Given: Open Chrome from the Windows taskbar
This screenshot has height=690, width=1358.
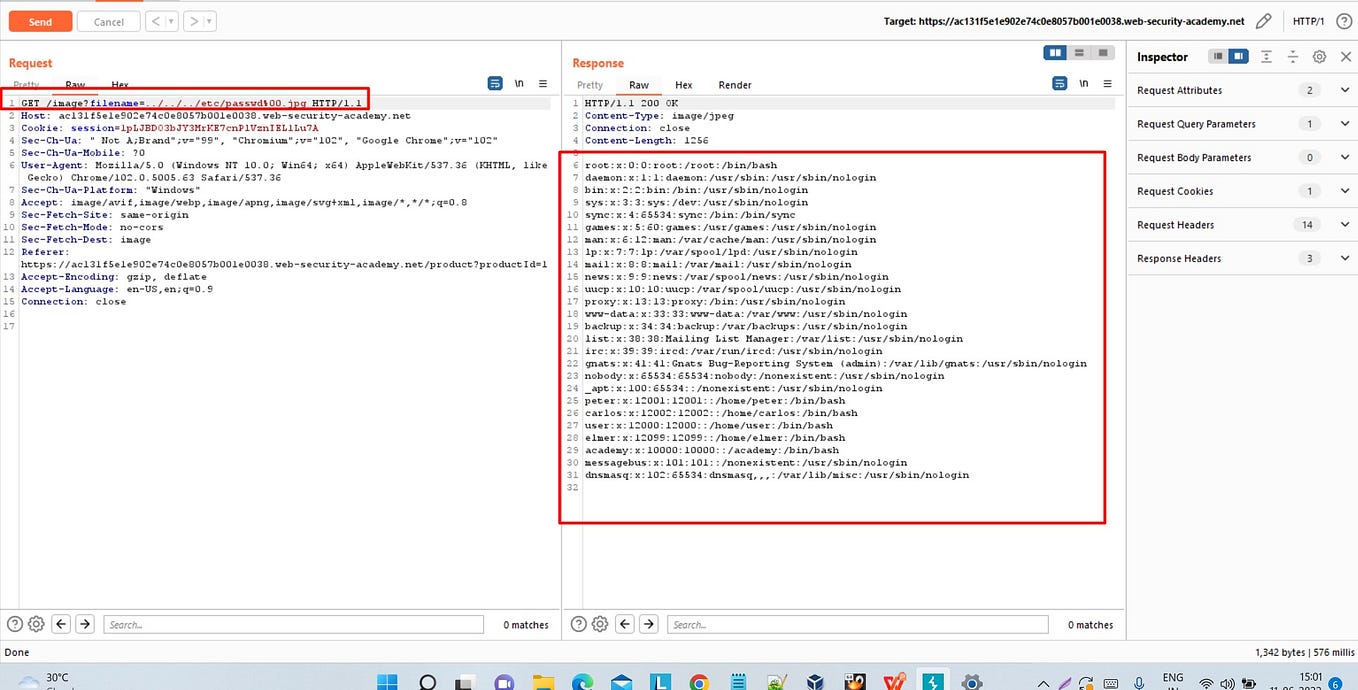Looking at the screenshot, I should (698, 682).
